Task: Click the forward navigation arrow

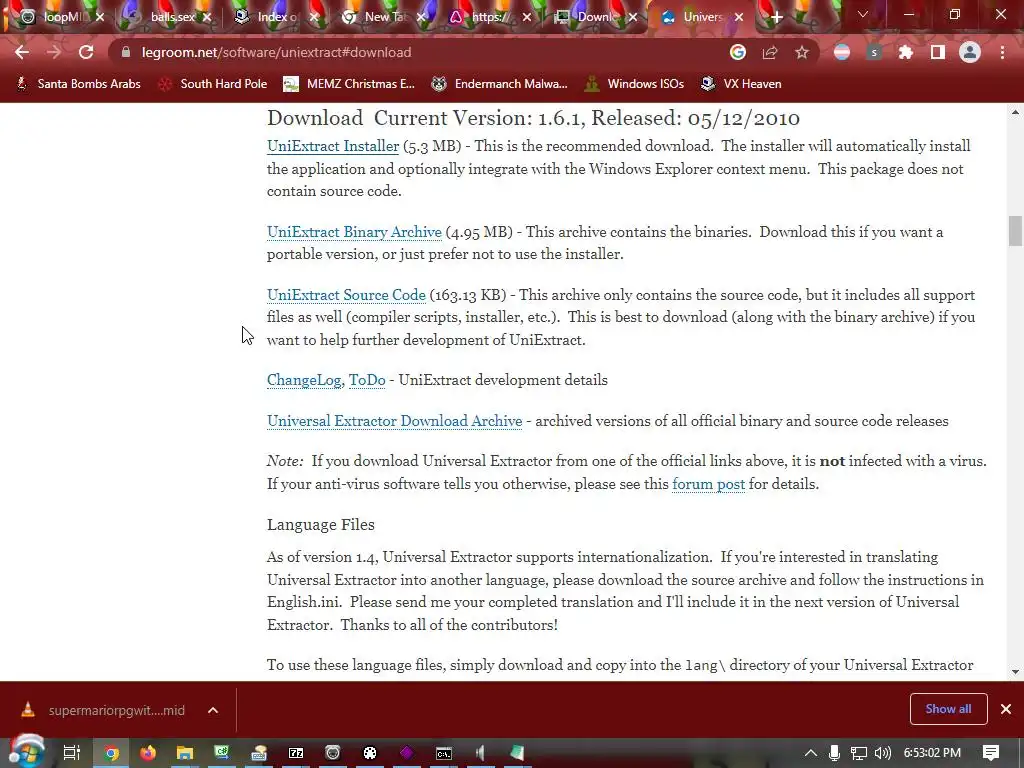Action: pos(54,52)
